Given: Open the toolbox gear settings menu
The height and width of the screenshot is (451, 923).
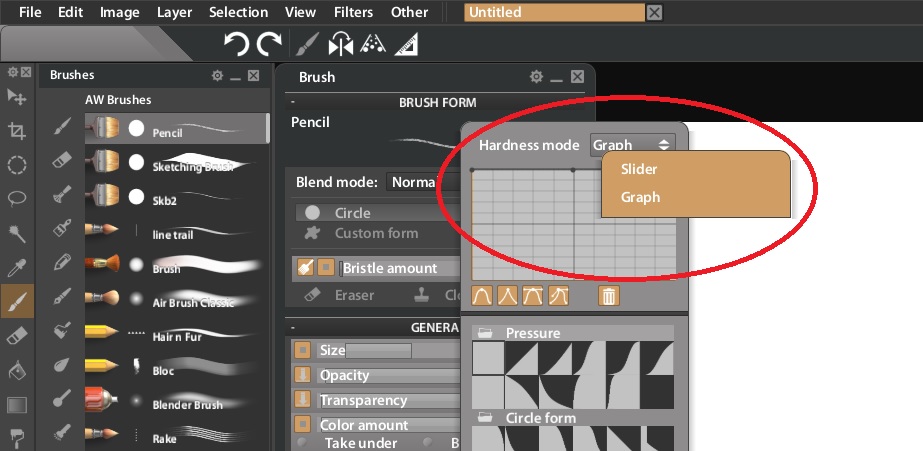Looking at the screenshot, I should pyautogui.click(x=13, y=72).
